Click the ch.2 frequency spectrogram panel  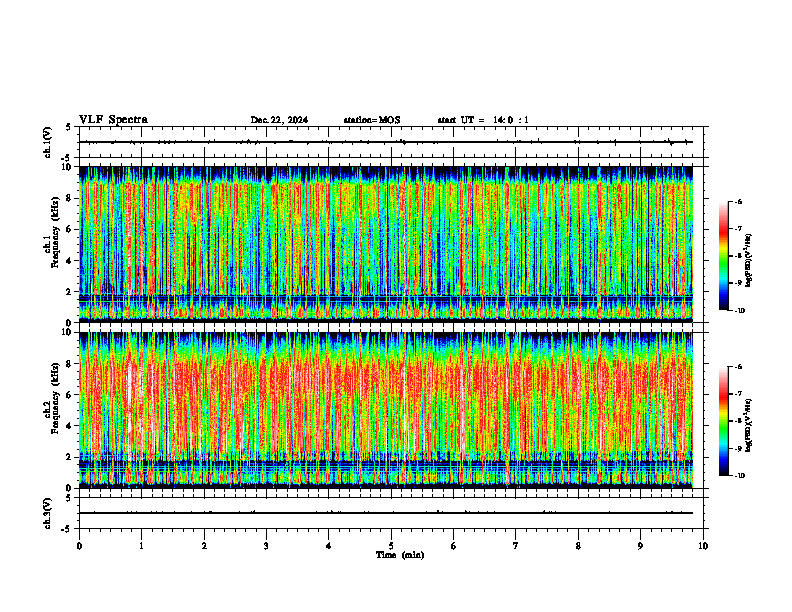386,410
